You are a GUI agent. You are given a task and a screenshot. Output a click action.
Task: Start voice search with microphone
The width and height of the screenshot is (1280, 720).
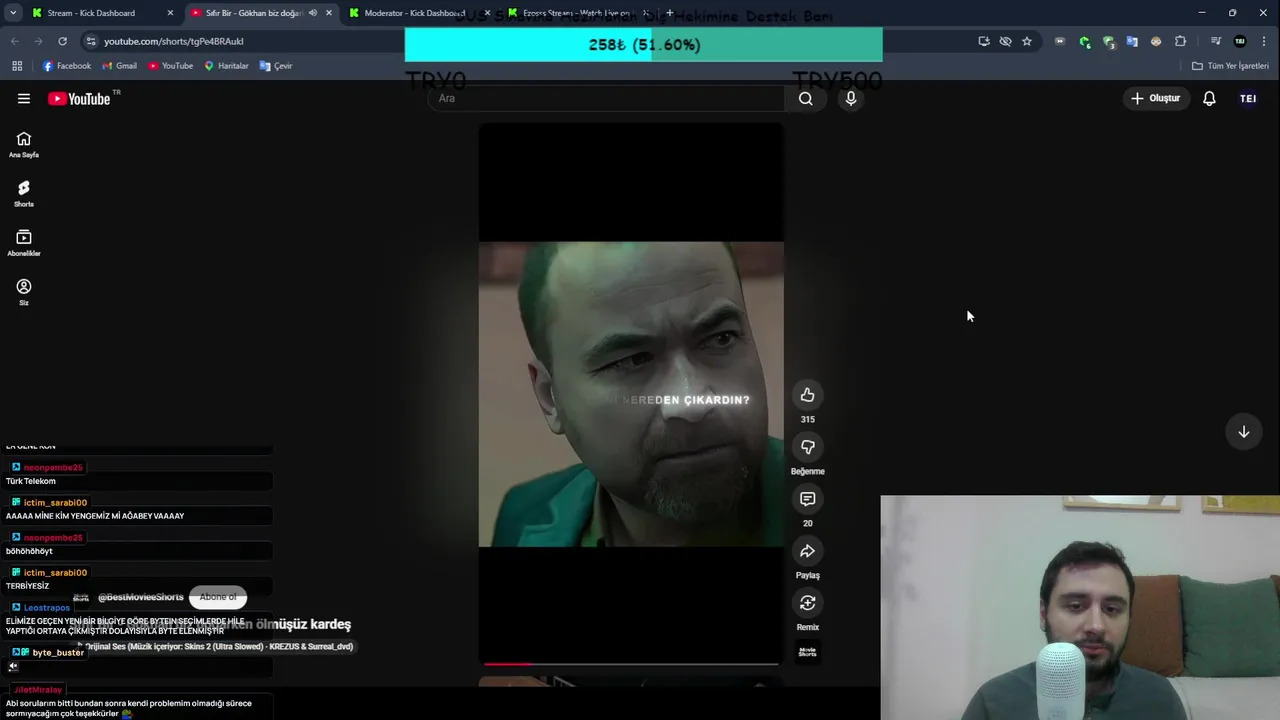851,98
